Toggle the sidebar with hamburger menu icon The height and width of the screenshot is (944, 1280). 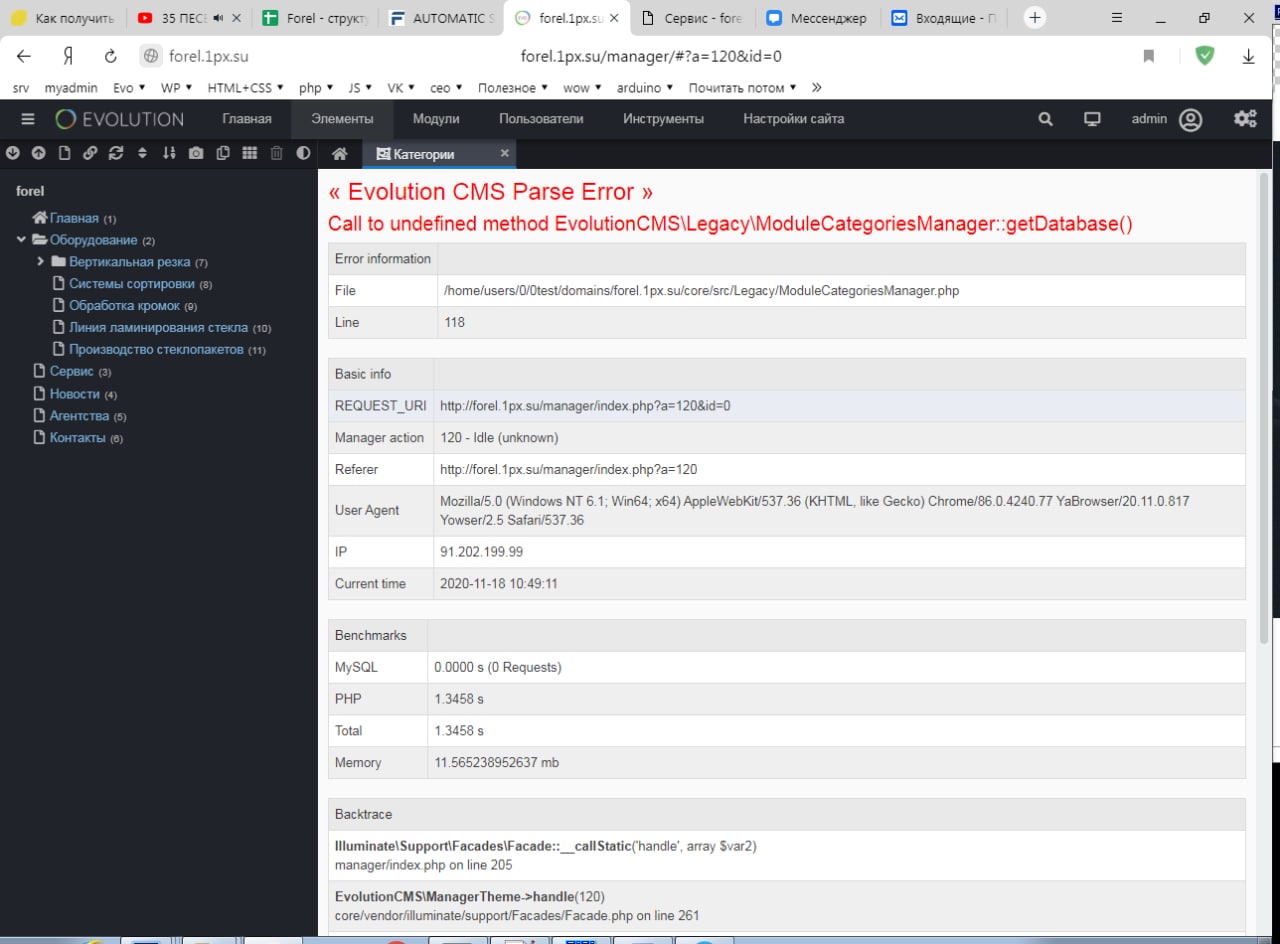pos(28,119)
